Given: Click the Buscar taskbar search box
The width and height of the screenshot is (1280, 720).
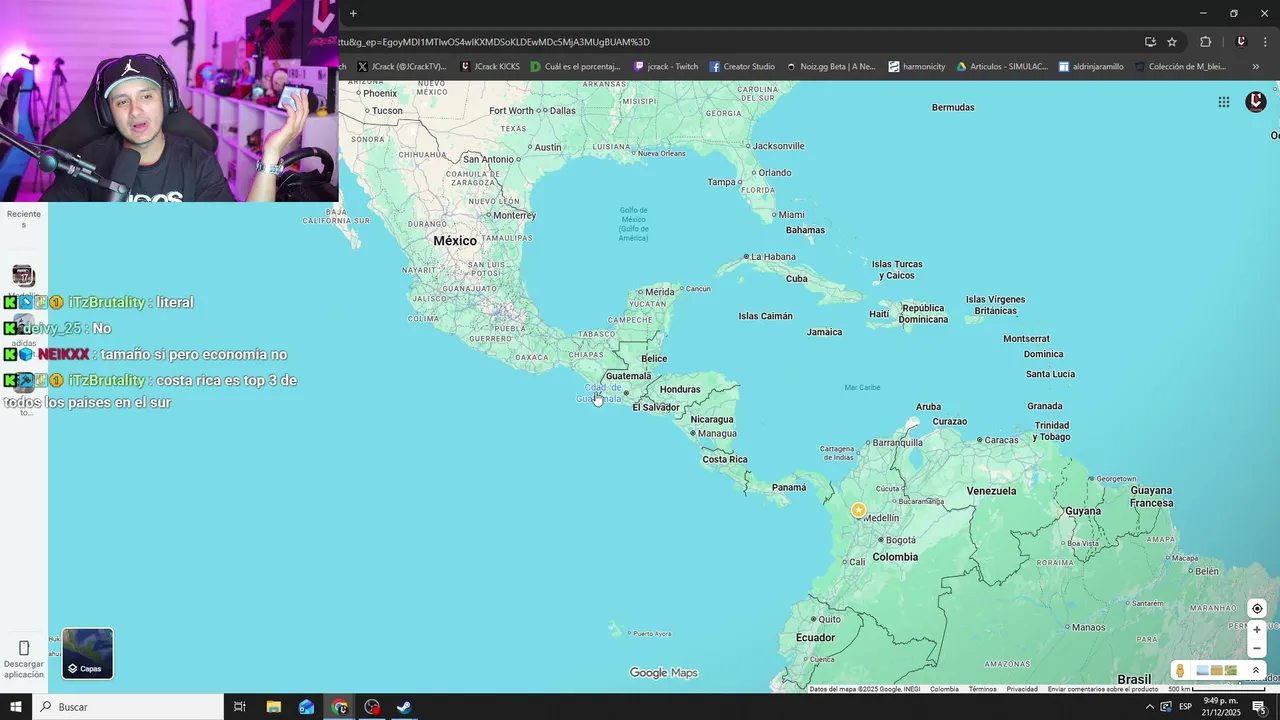Looking at the screenshot, I should coord(128,707).
